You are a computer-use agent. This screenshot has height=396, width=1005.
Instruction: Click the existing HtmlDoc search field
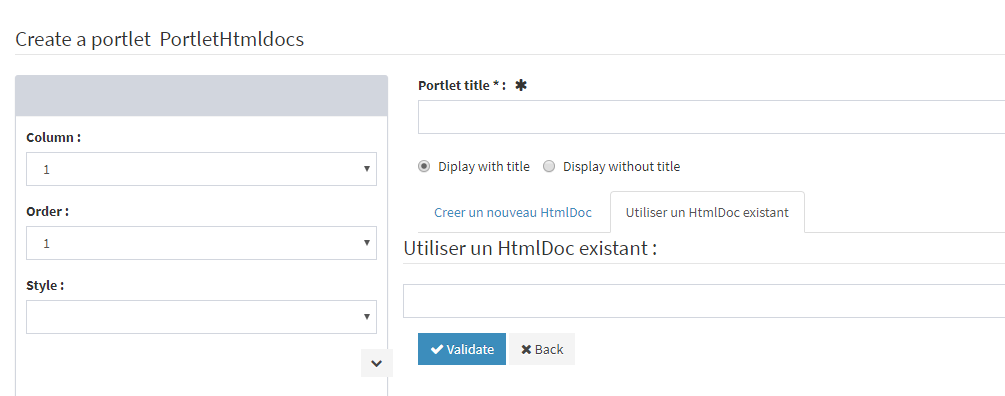click(704, 301)
